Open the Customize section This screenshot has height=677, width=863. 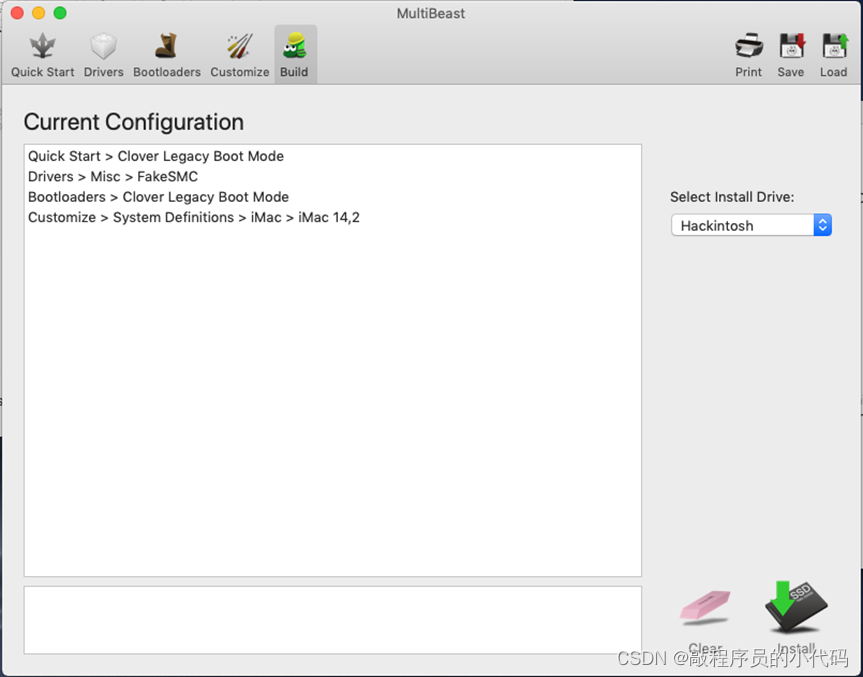239,55
